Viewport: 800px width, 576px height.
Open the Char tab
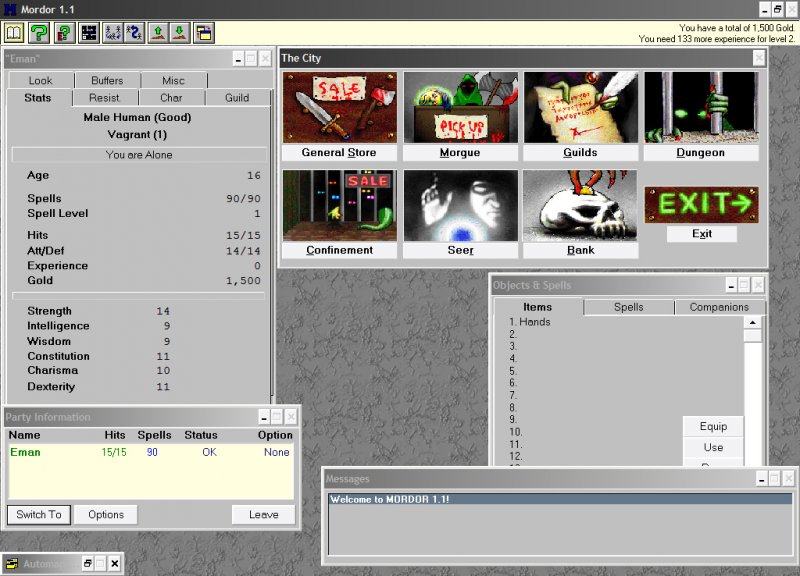click(x=171, y=97)
